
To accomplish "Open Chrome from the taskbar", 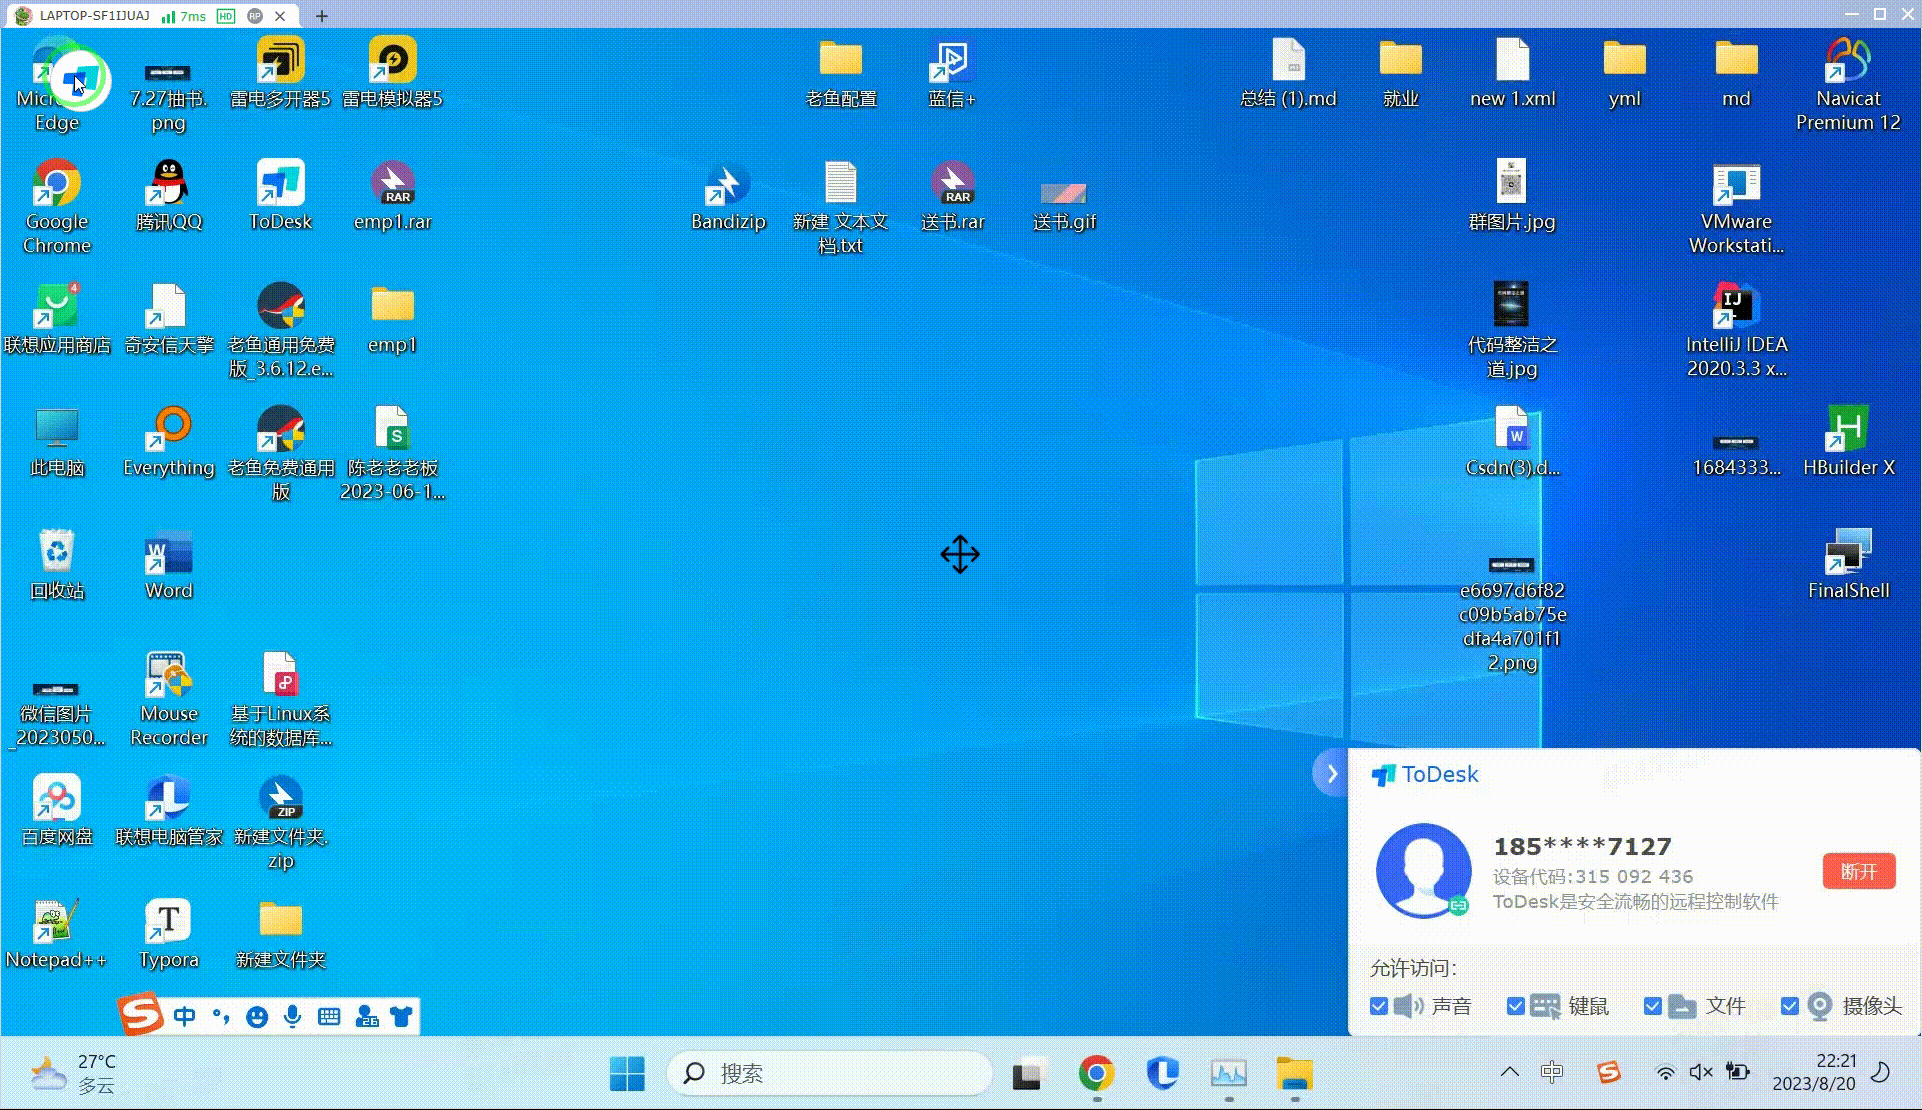I will 1096,1074.
